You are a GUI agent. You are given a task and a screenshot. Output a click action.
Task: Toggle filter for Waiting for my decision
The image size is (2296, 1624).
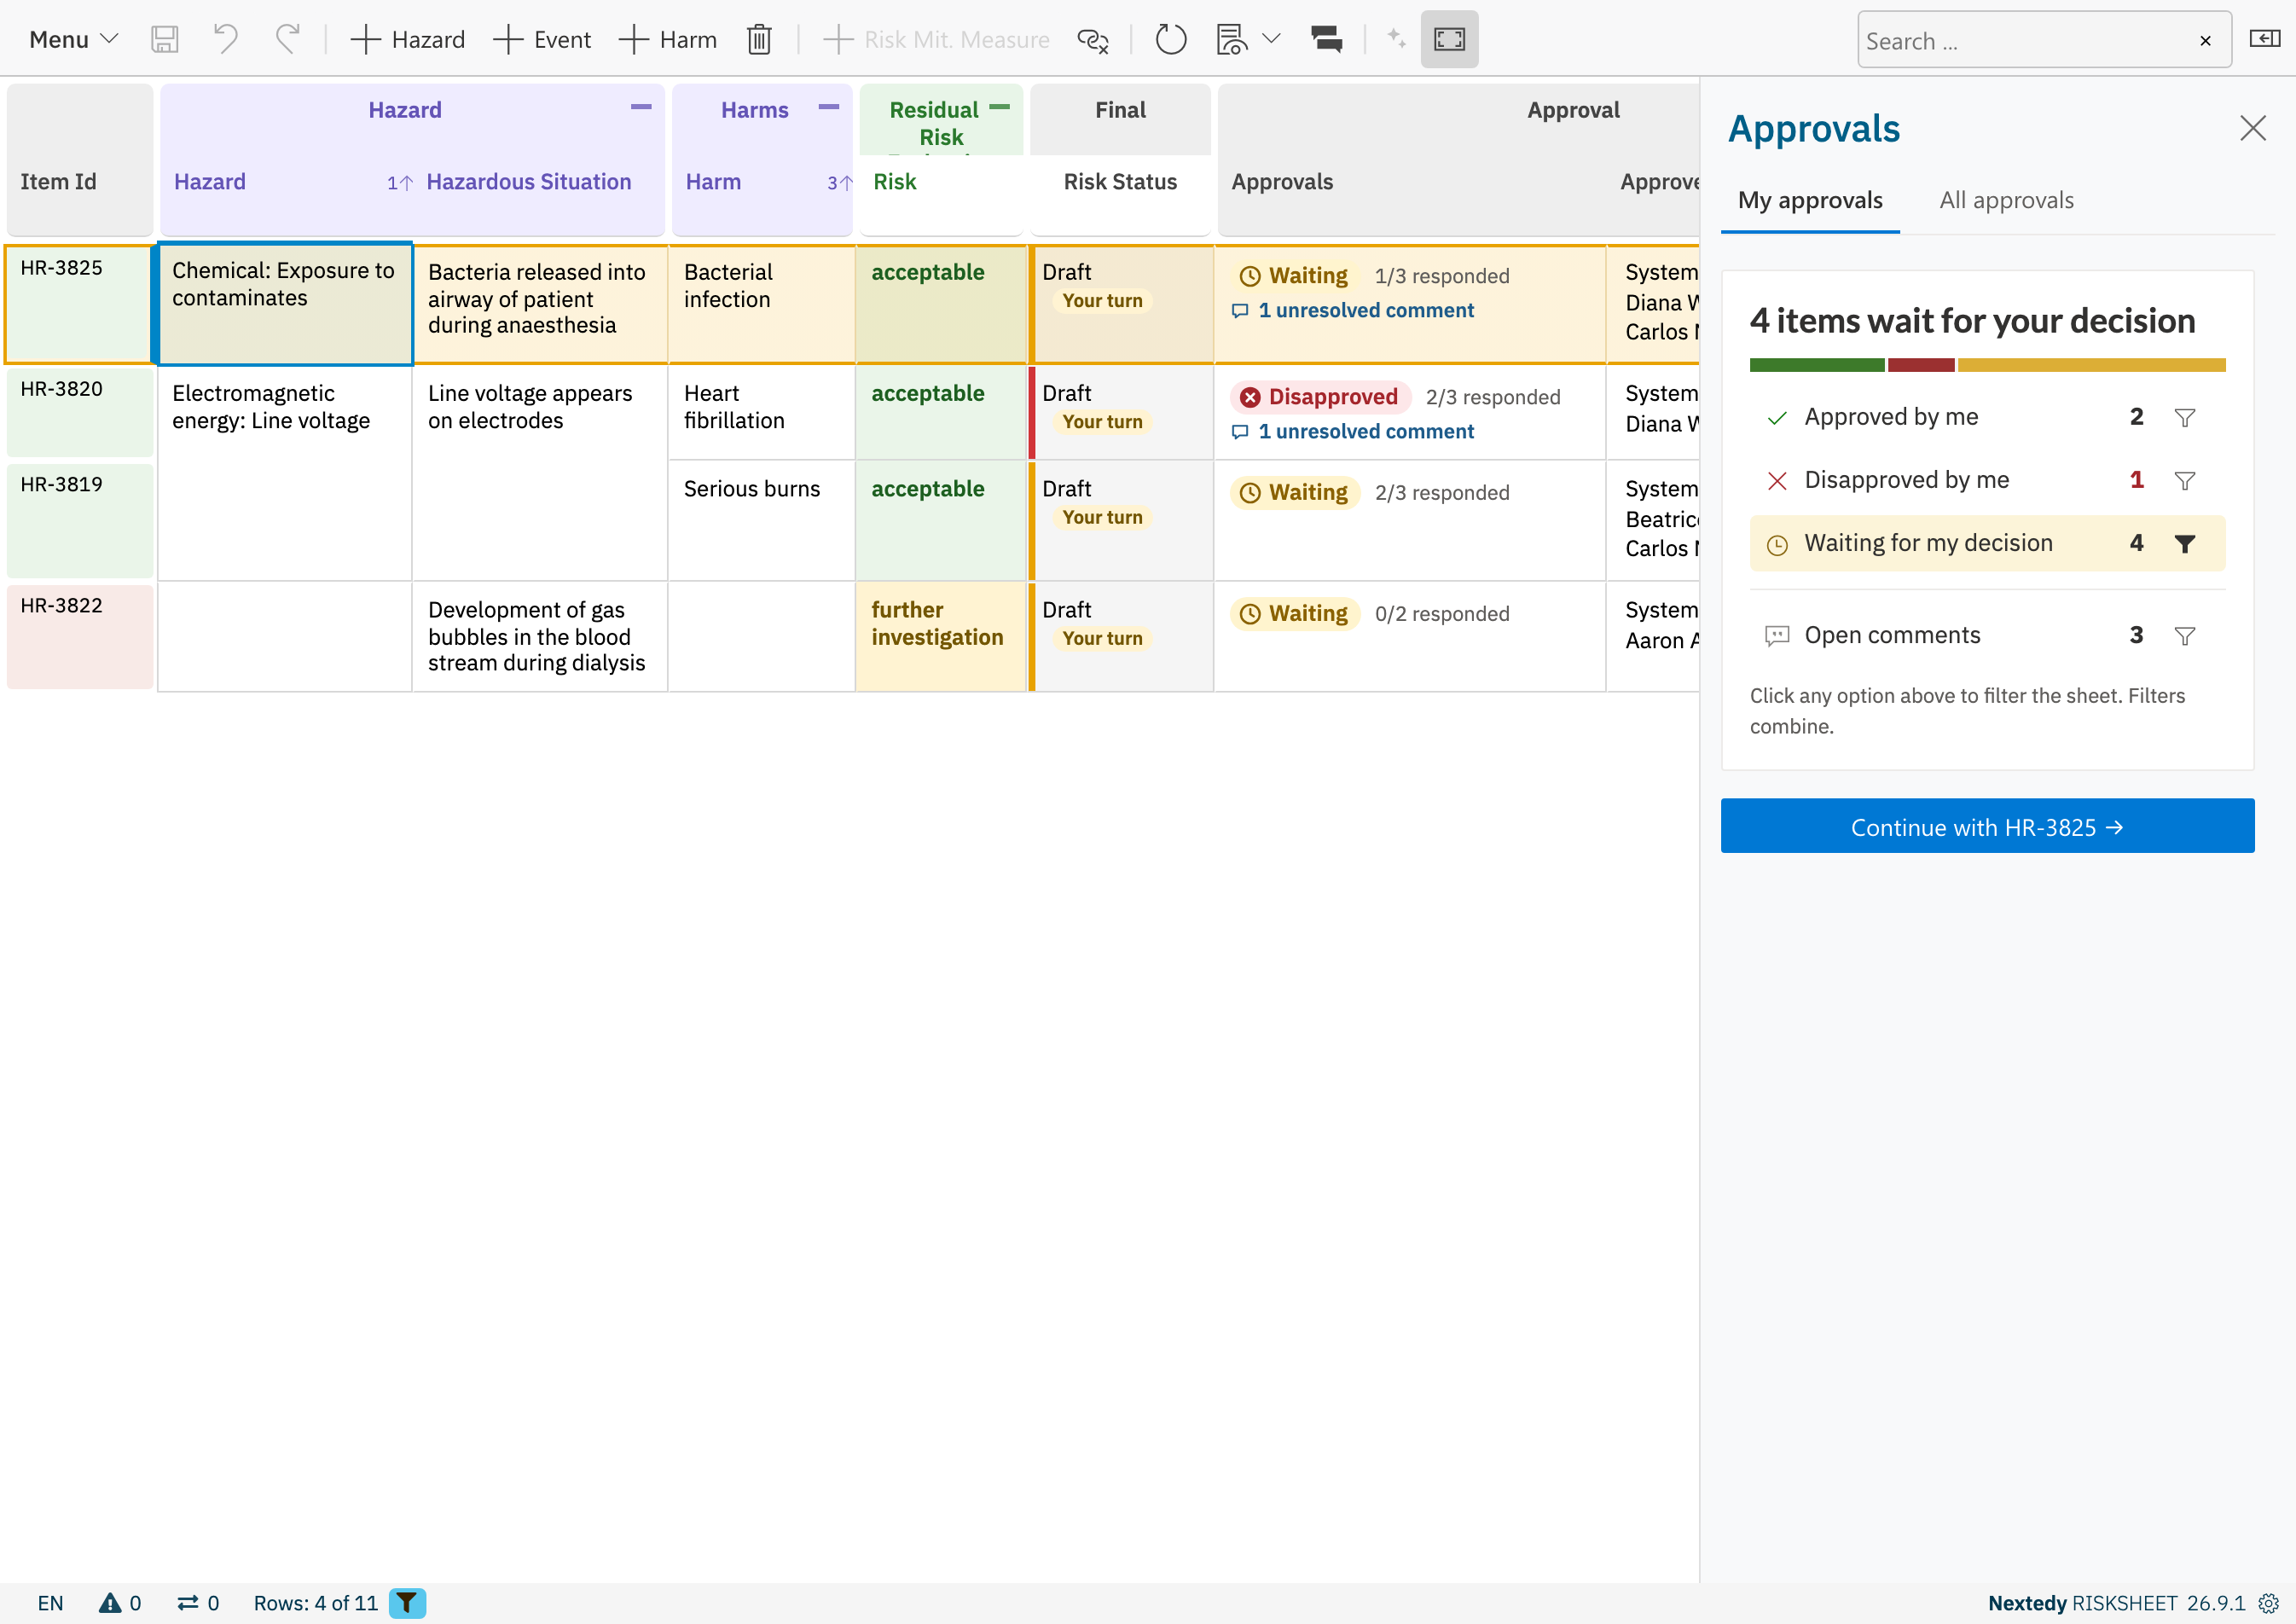[2184, 544]
